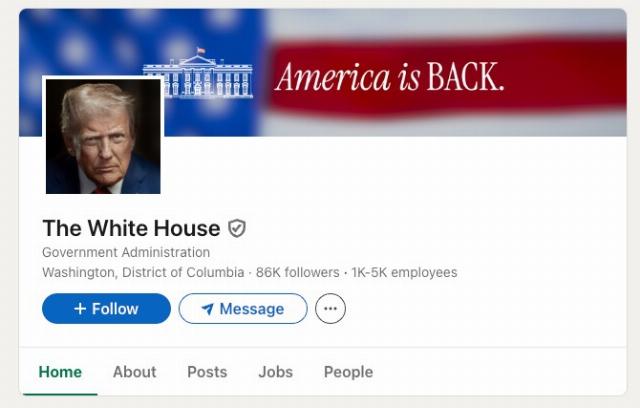Click the paper plane icon in the Message button

(x=208, y=309)
